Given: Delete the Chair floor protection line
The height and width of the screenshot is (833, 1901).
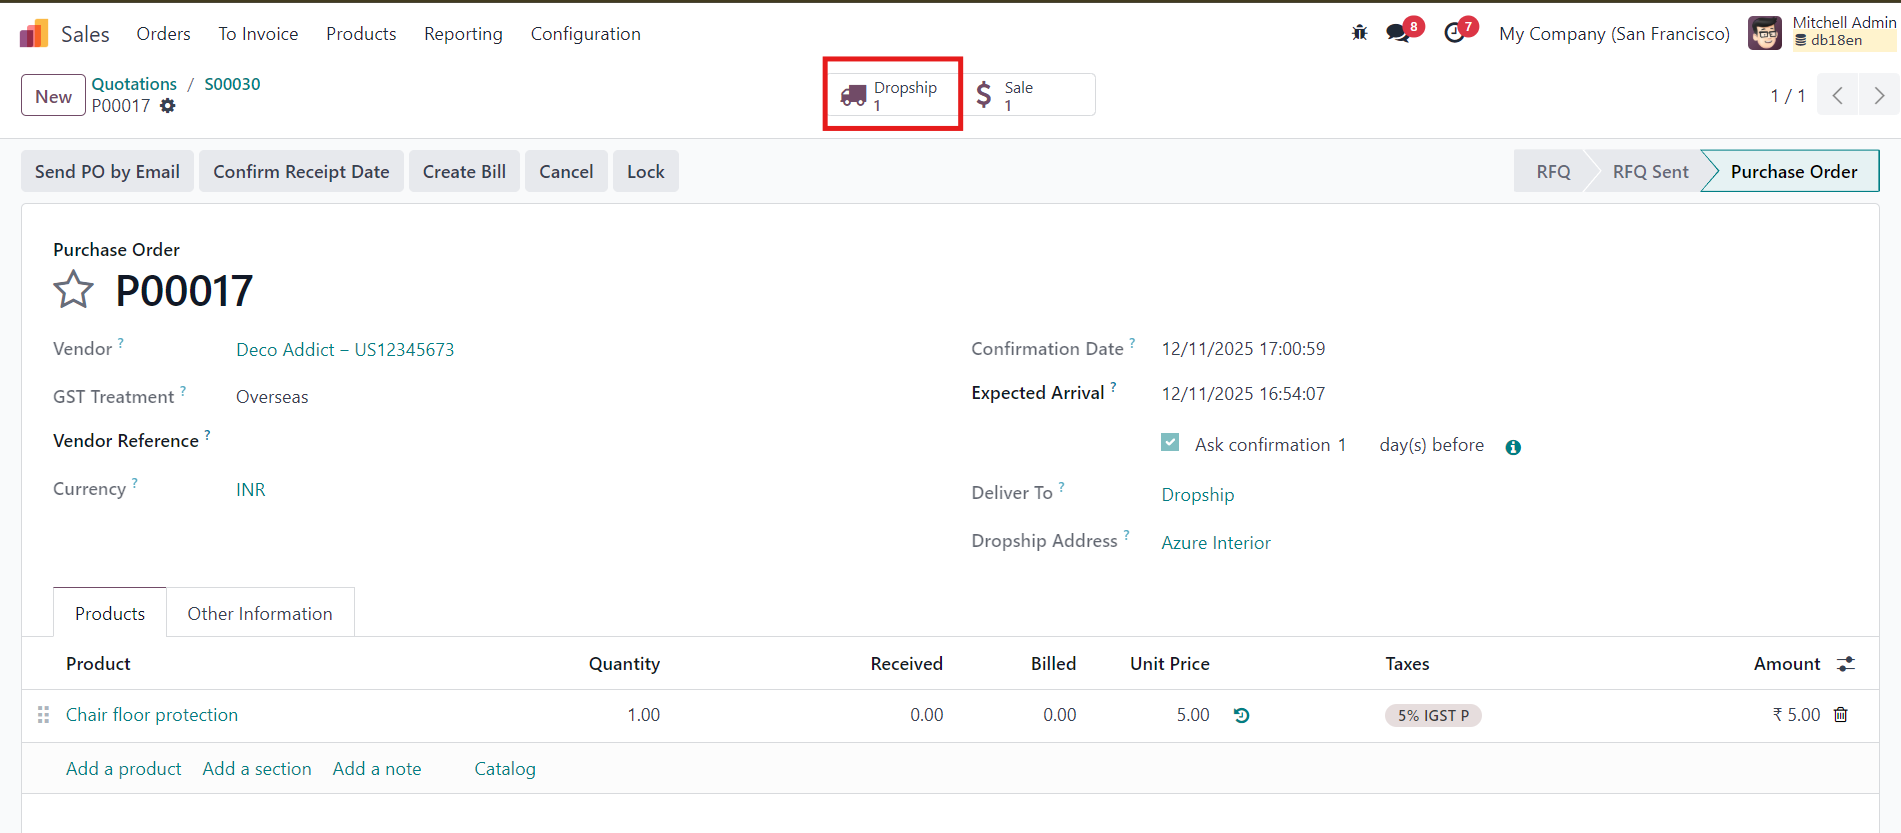Looking at the screenshot, I should click(1841, 715).
